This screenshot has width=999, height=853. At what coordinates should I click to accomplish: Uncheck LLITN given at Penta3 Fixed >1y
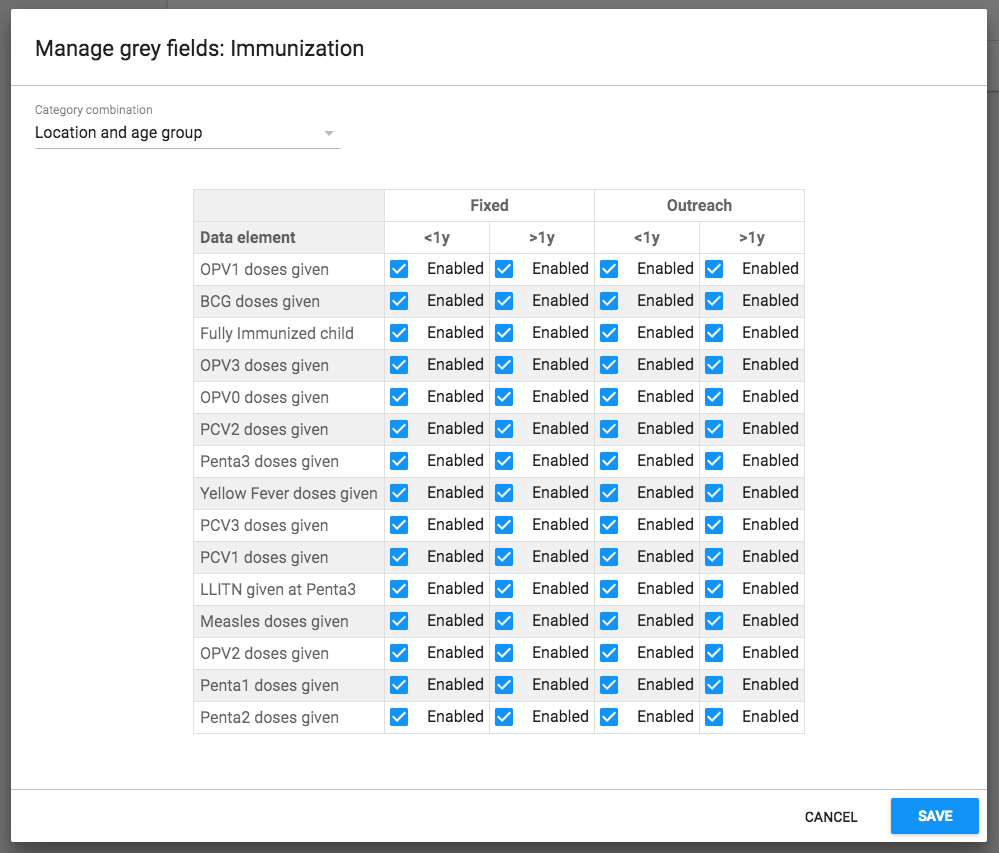pos(504,589)
